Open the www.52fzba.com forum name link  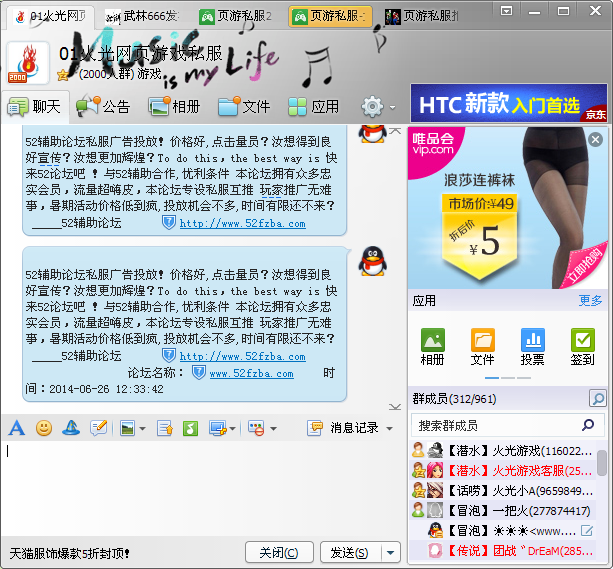pyautogui.click(x=251, y=373)
